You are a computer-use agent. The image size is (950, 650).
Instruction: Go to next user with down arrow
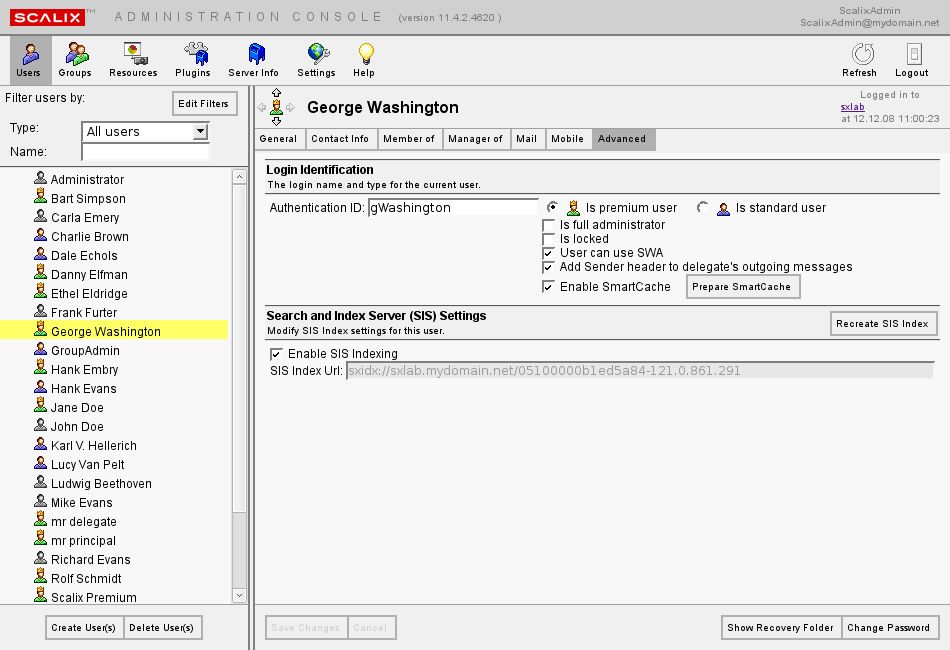(276, 121)
